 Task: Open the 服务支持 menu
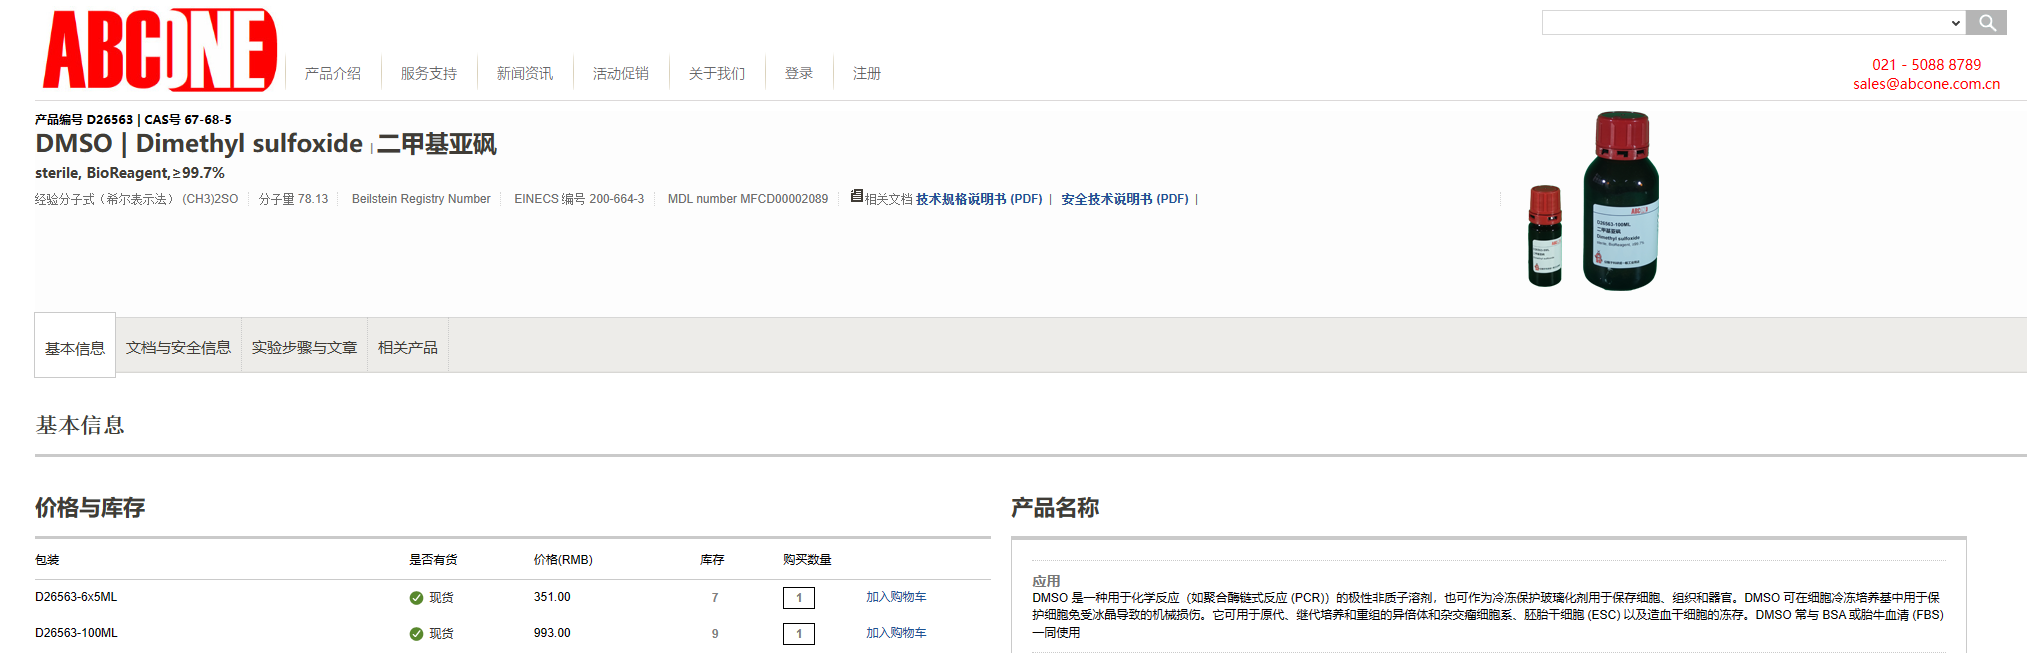(x=429, y=74)
